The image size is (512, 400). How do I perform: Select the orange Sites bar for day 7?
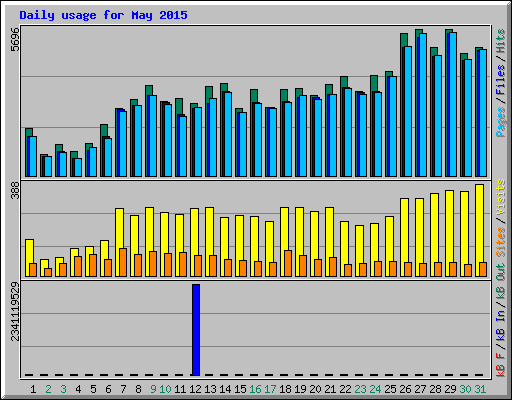click(123, 263)
